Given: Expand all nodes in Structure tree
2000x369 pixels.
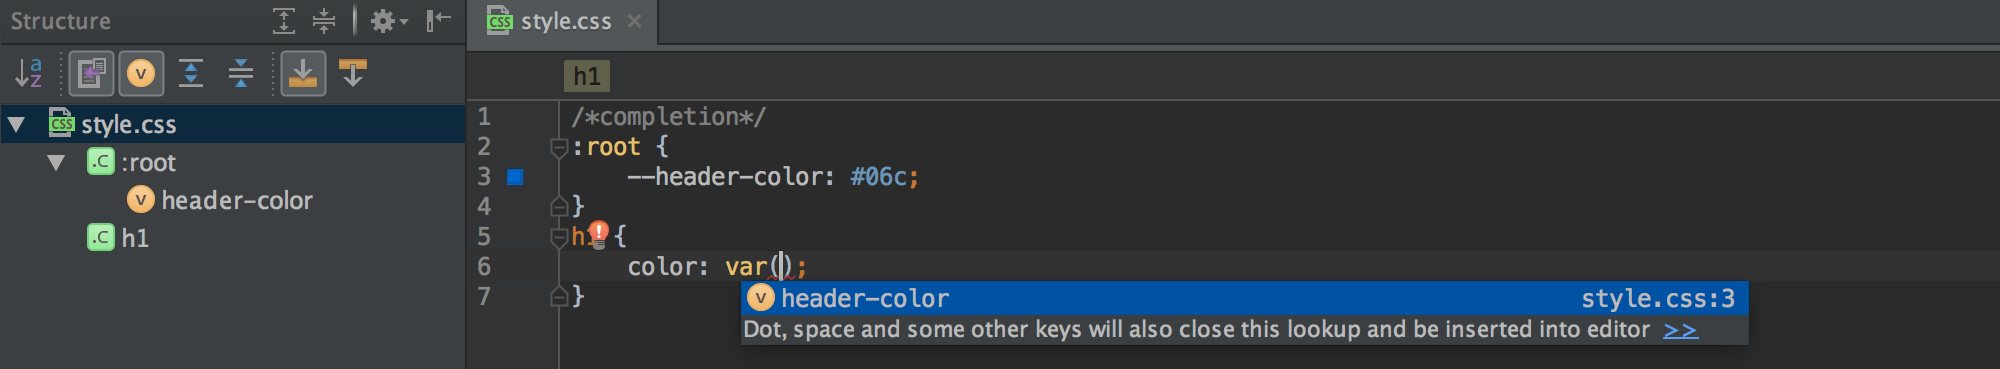Looking at the screenshot, I should [x=191, y=73].
